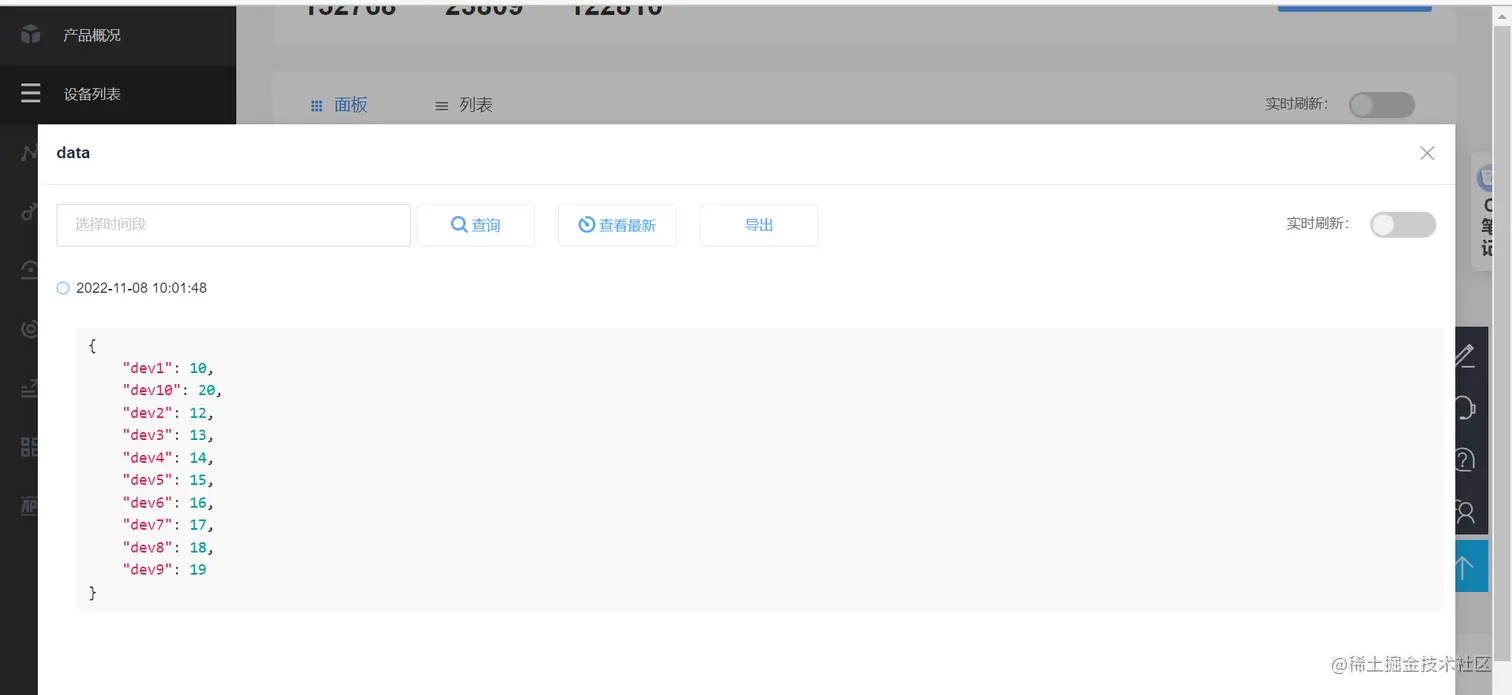Image resolution: width=1512 pixels, height=695 pixels.
Task: Click the "dev3": 13 line
Action: pos(168,435)
